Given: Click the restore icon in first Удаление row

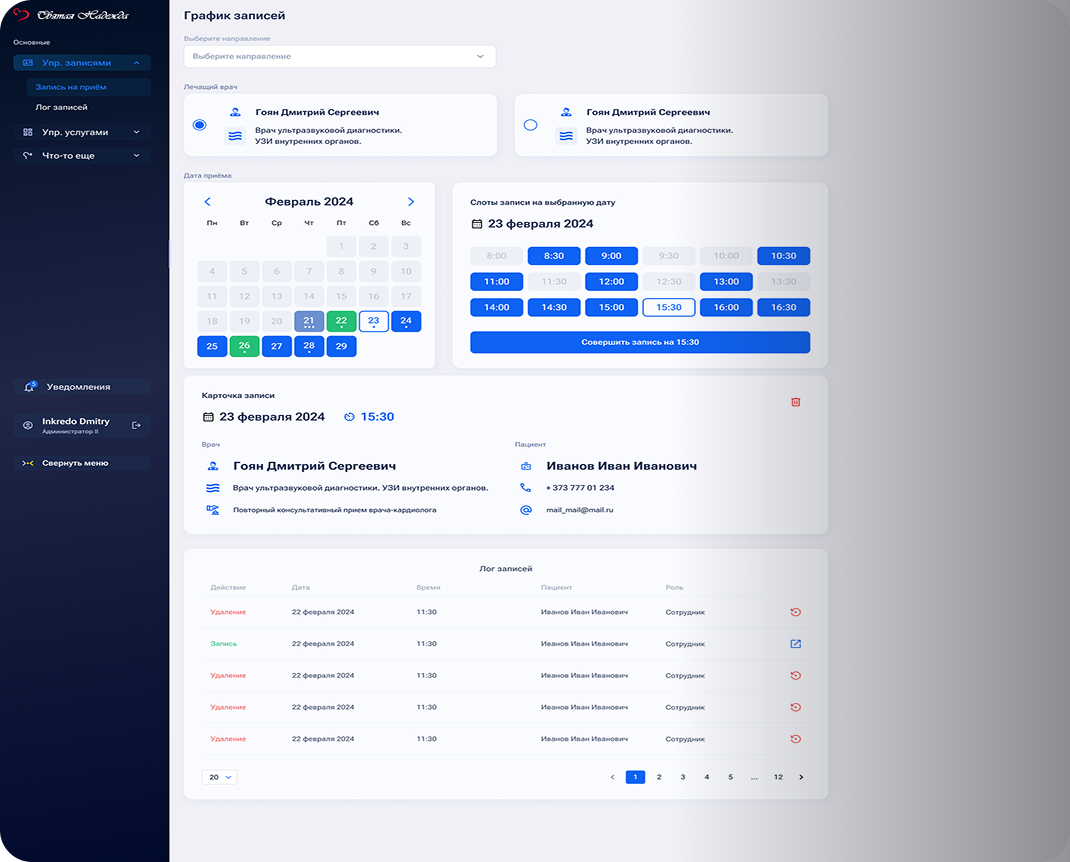Looking at the screenshot, I should point(796,612).
